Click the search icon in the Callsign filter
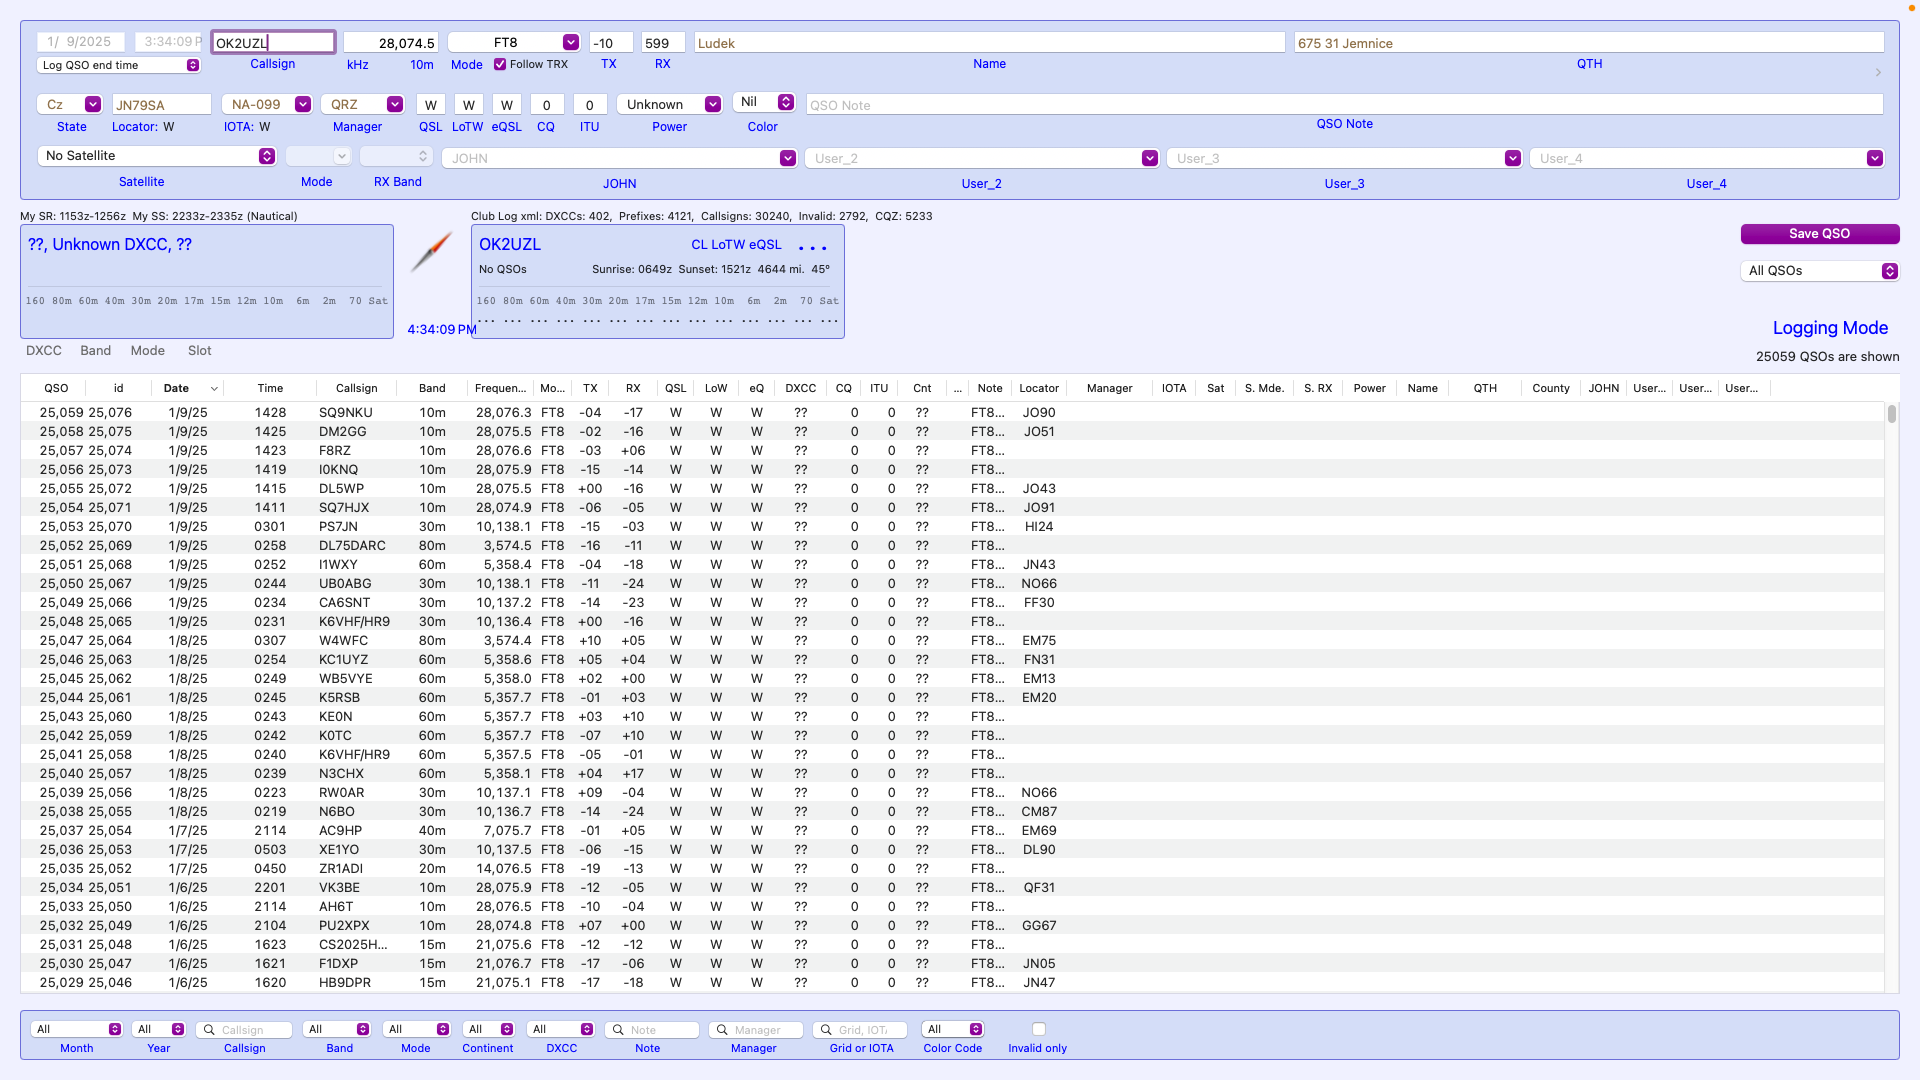 (x=210, y=1030)
